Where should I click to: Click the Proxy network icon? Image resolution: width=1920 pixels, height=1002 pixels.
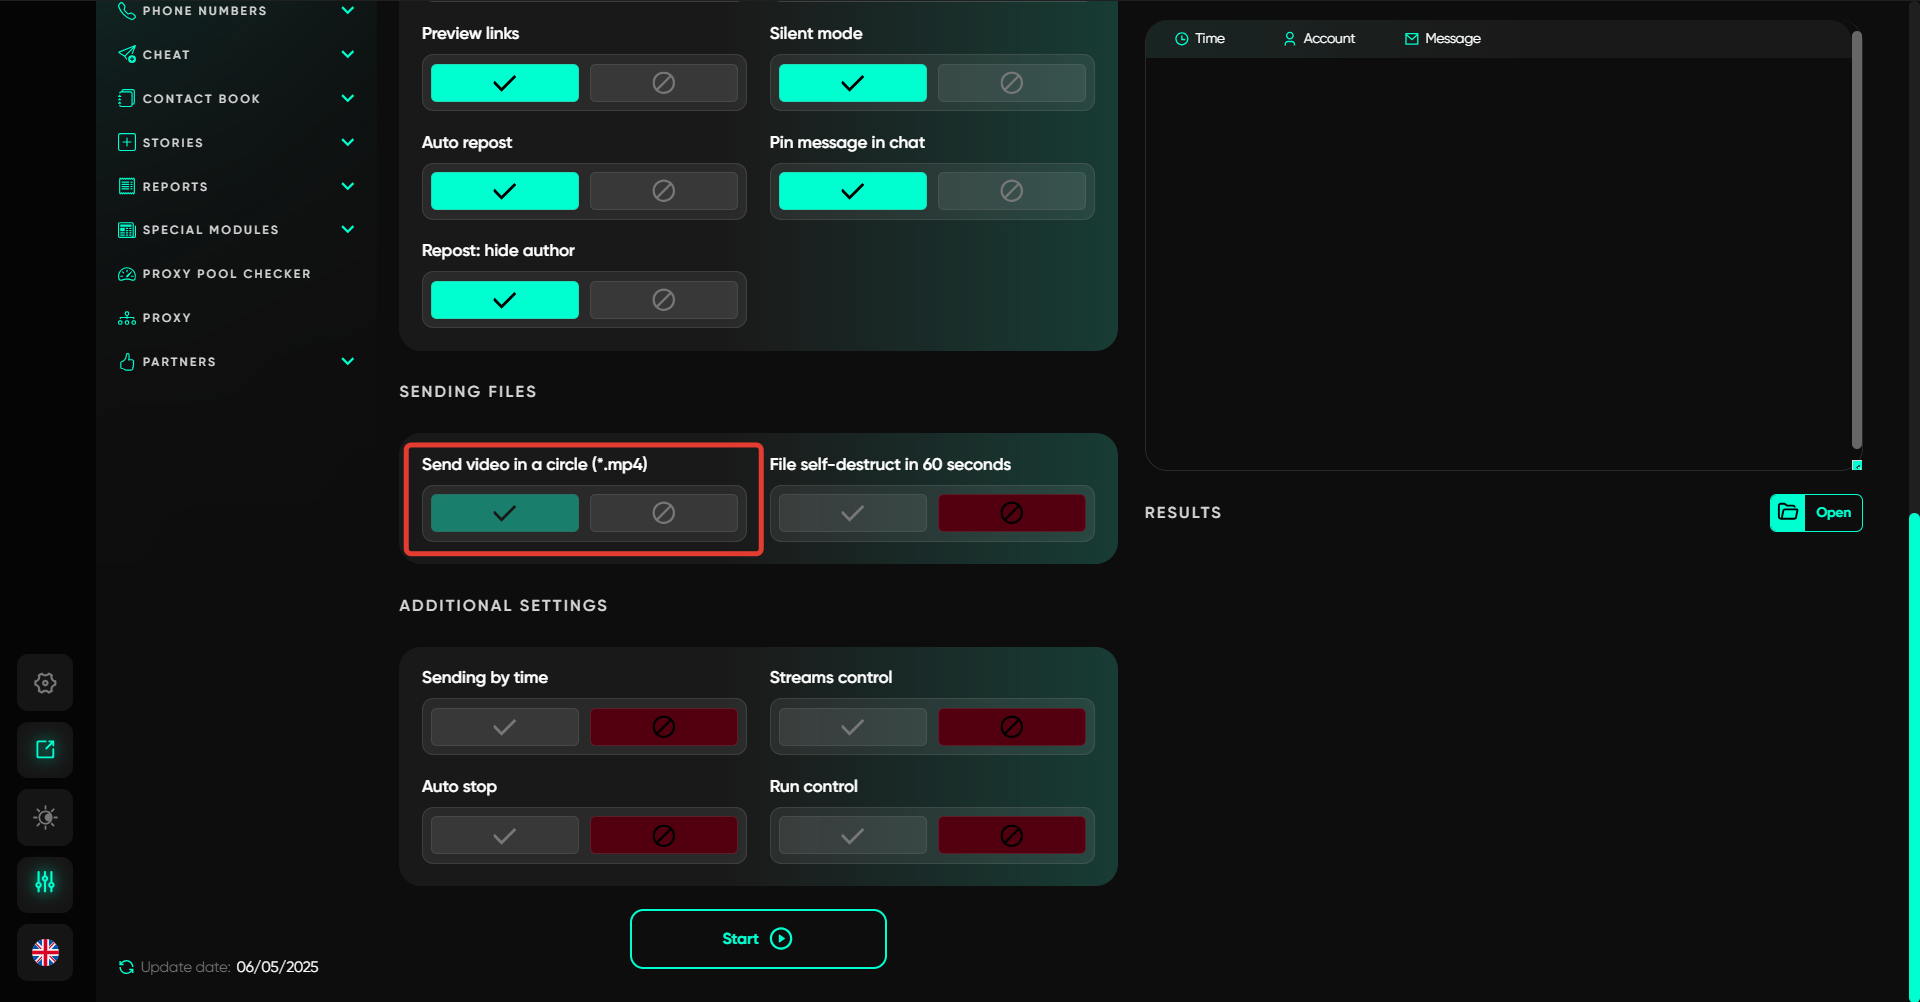click(127, 318)
